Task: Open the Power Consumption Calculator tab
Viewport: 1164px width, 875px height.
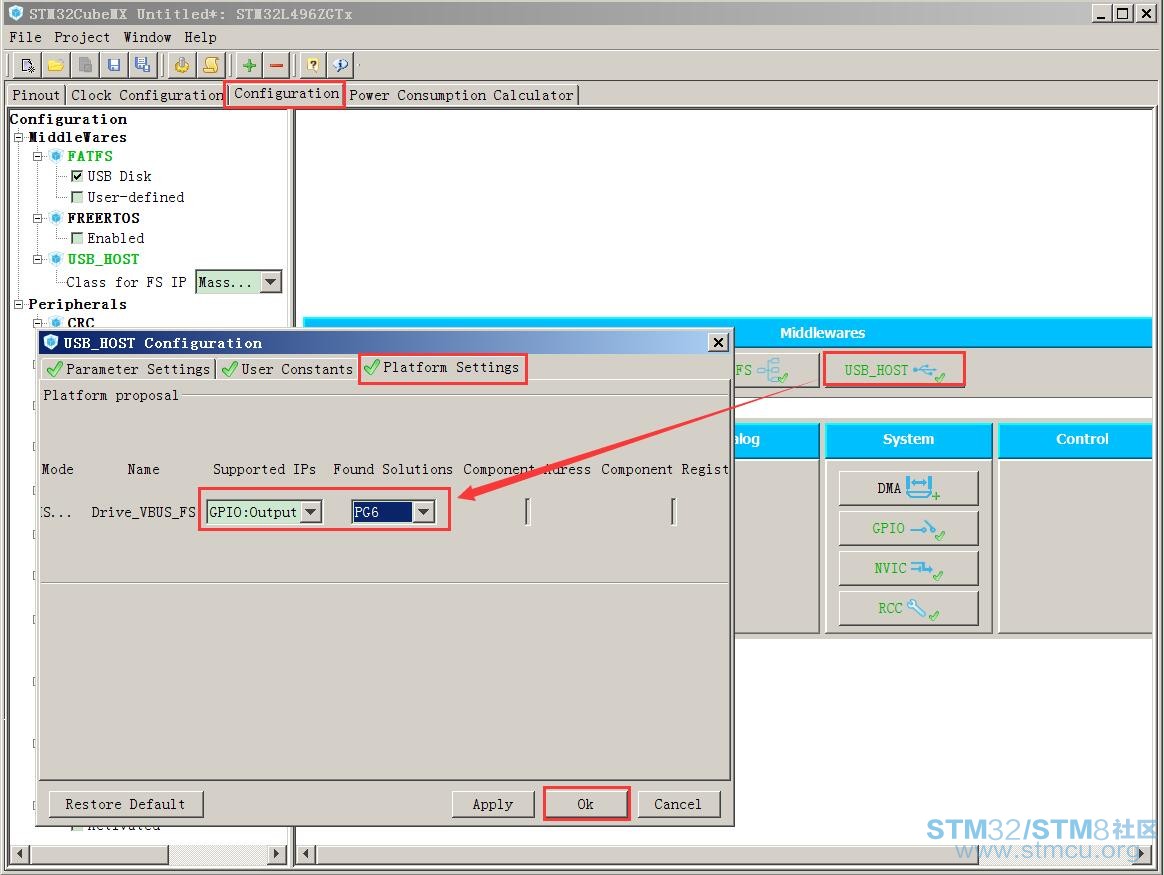Action: [x=461, y=95]
